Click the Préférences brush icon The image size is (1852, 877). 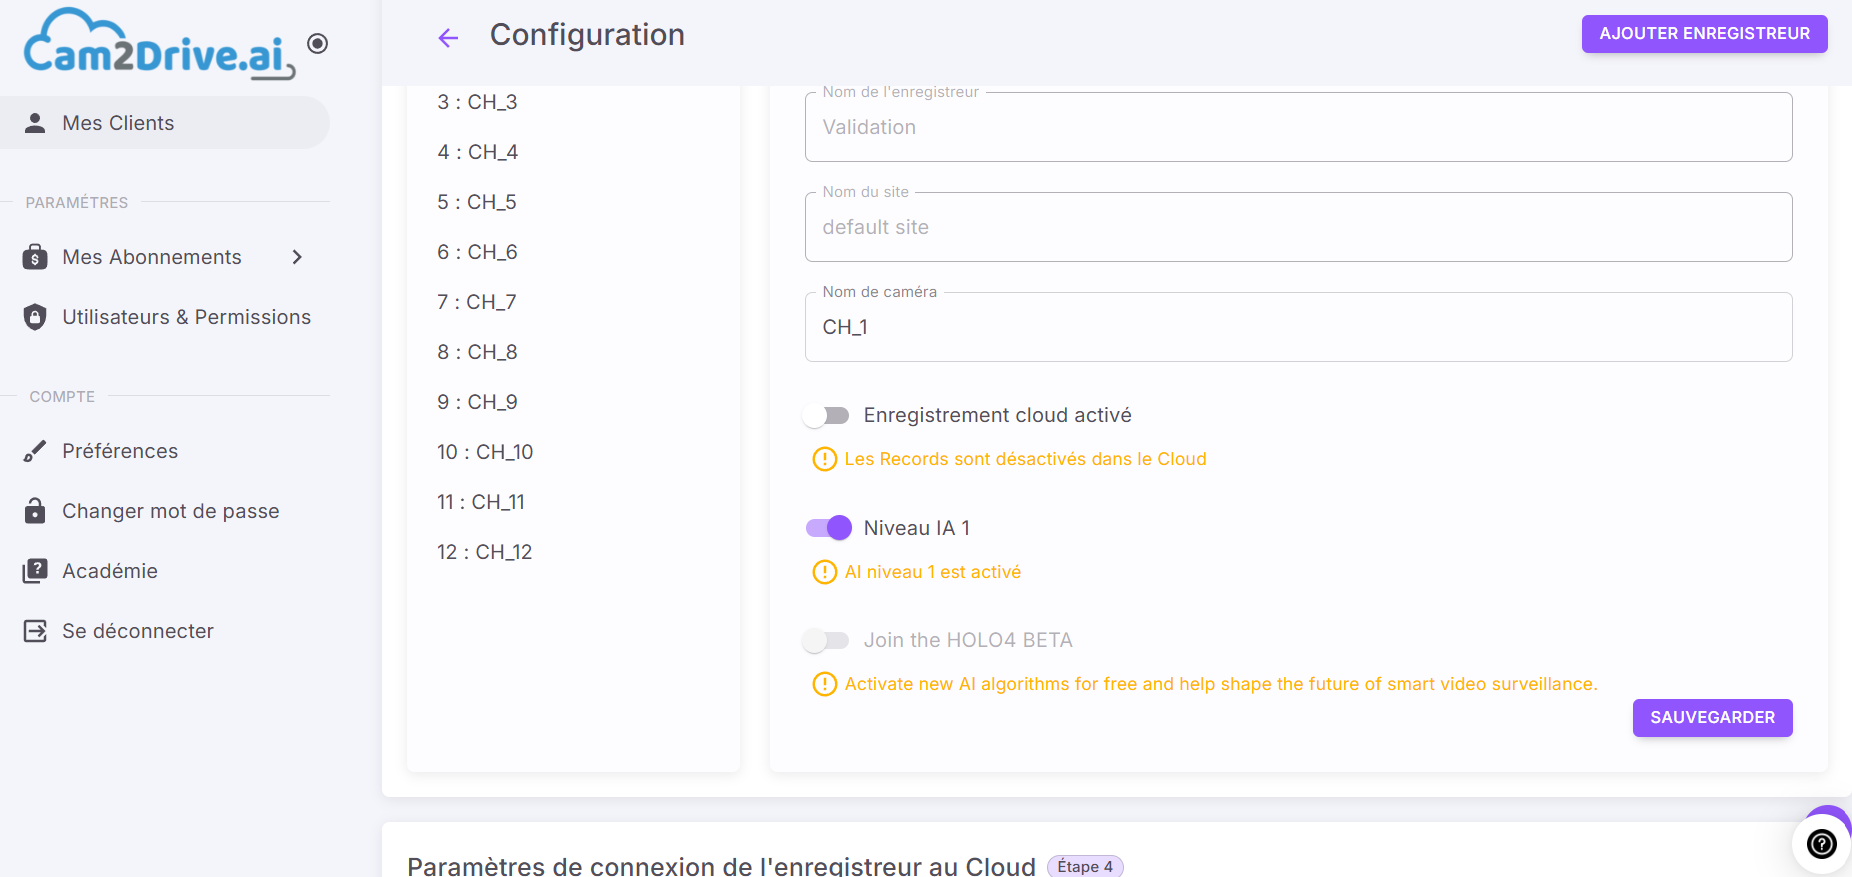pos(35,451)
